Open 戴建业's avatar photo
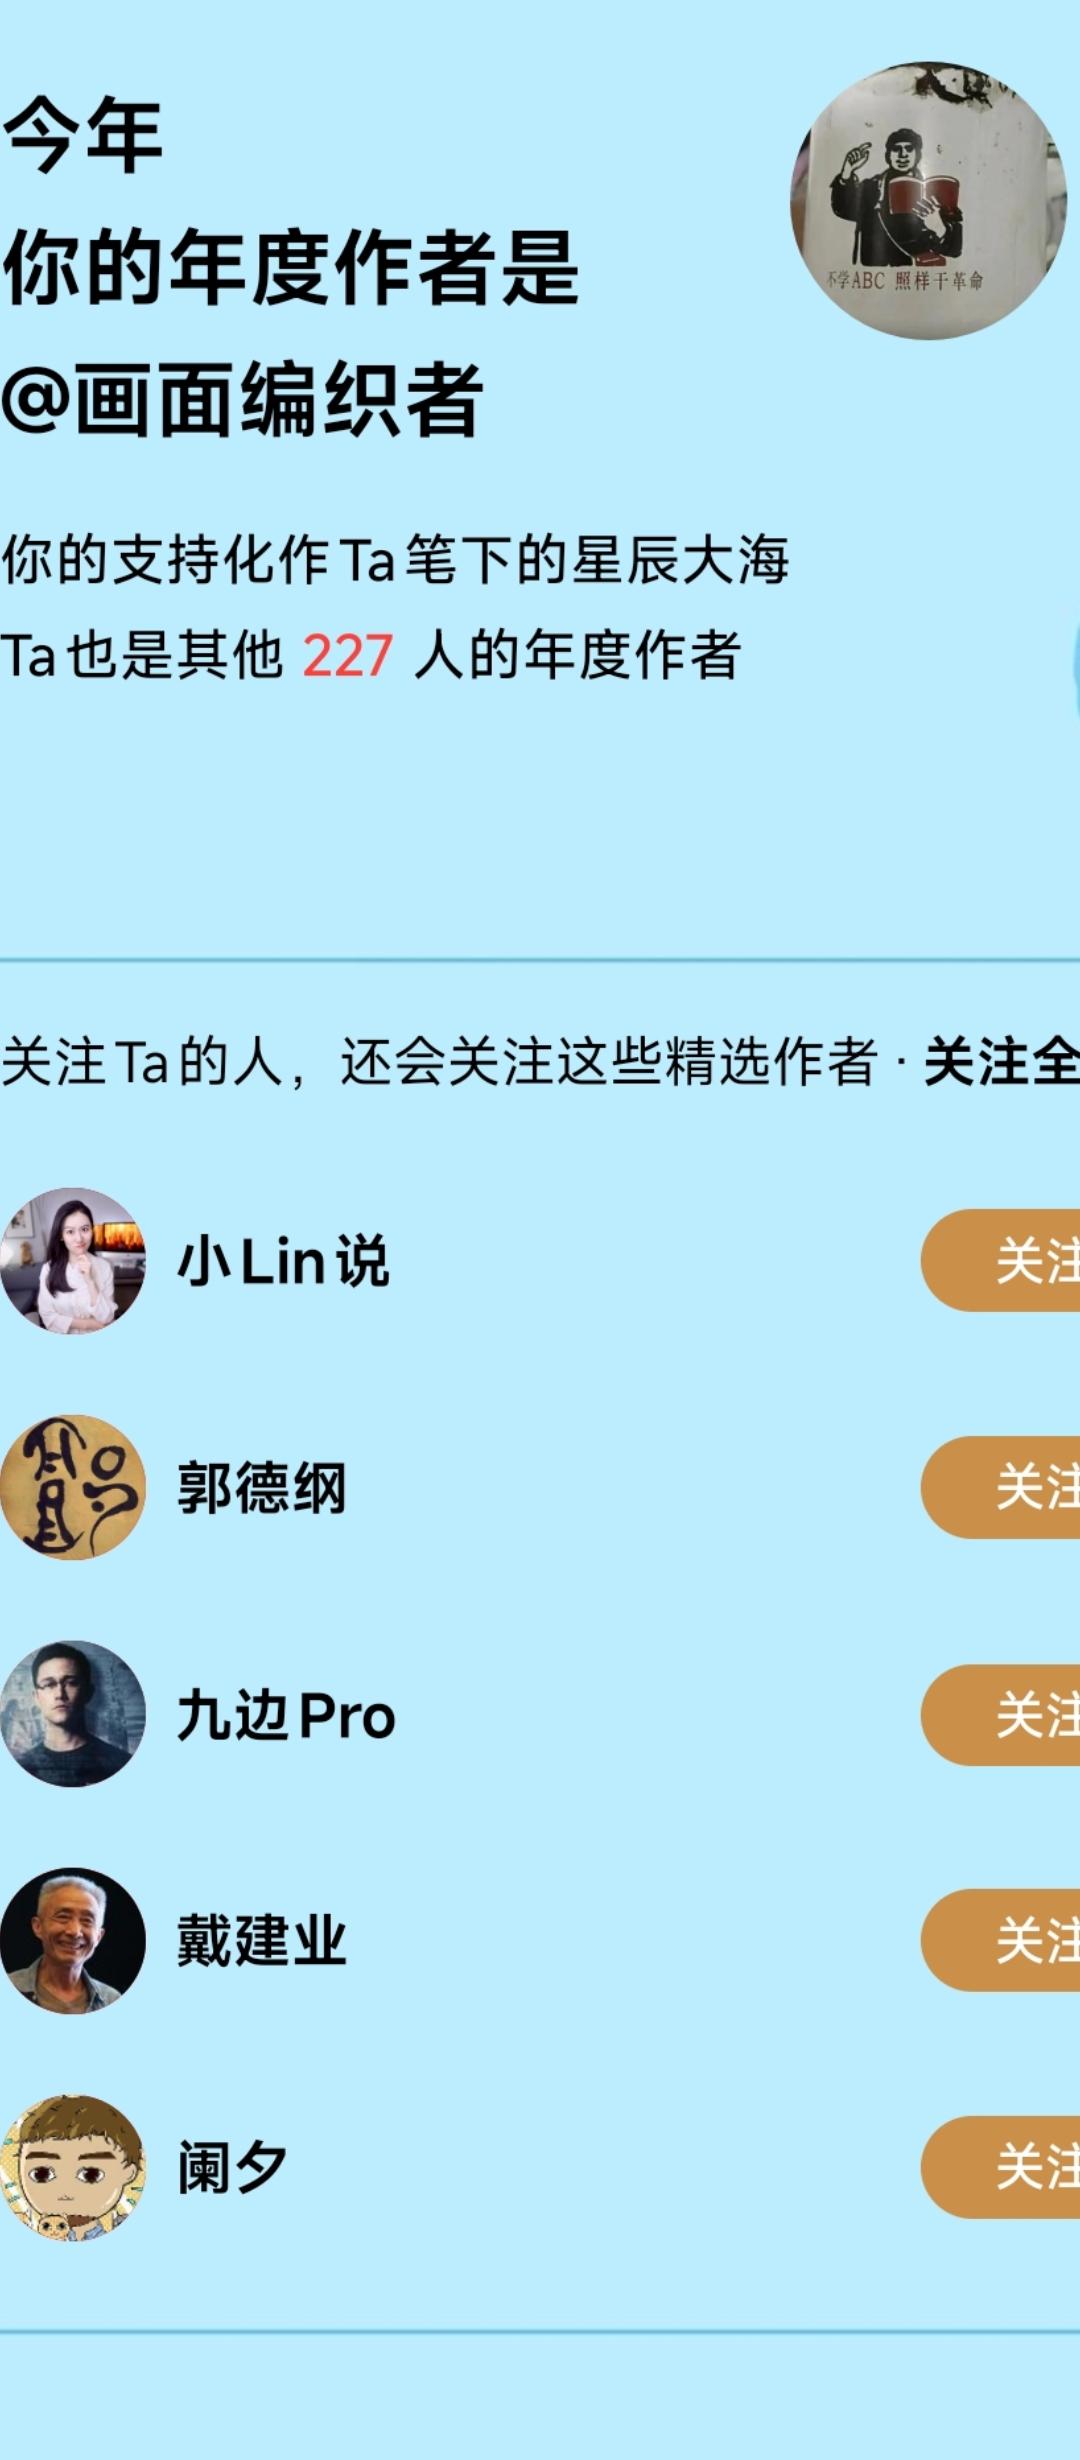This screenshot has width=1080, height=2460. coord(72,1941)
